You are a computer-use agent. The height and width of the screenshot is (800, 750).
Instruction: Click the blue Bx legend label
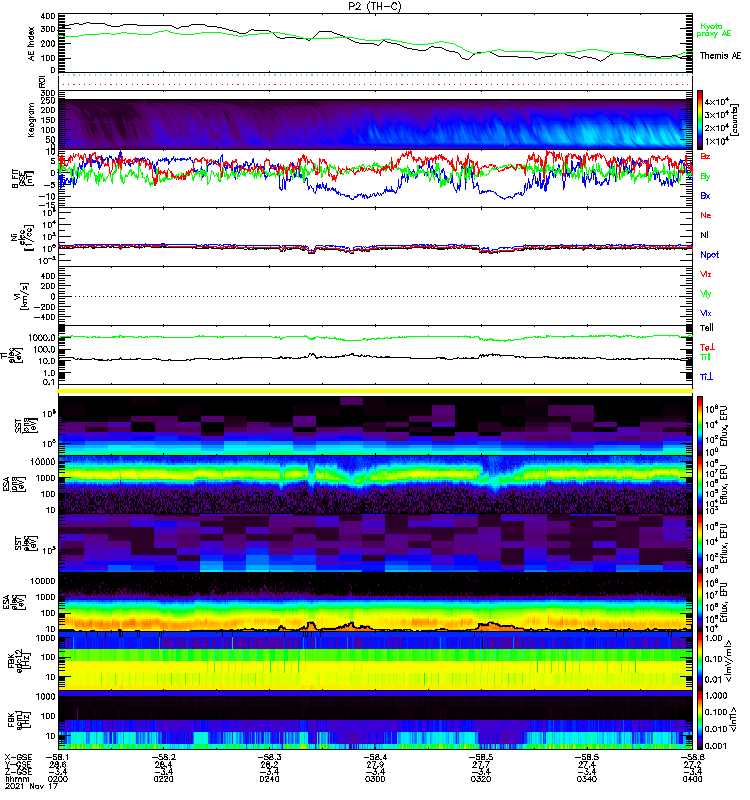pos(705,196)
